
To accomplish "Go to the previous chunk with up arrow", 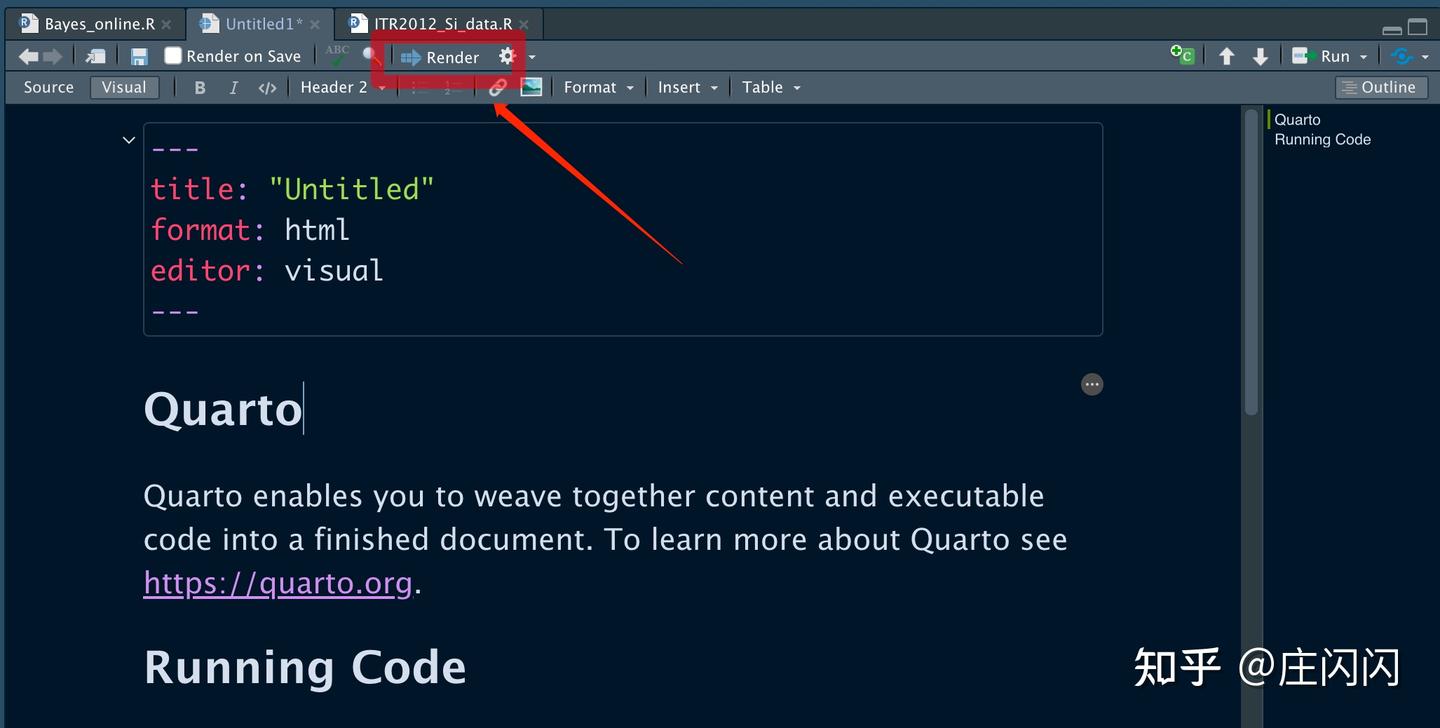I will coord(1226,57).
